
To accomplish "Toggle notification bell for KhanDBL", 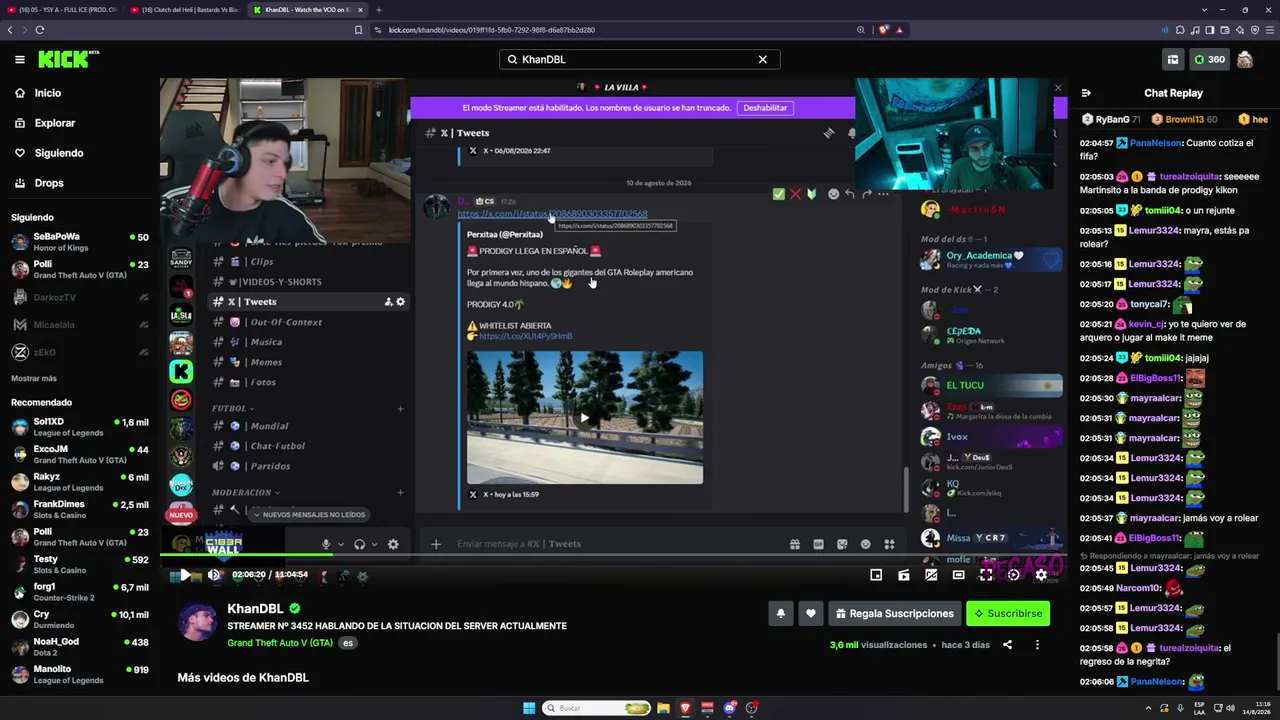I will coord(781,614).
